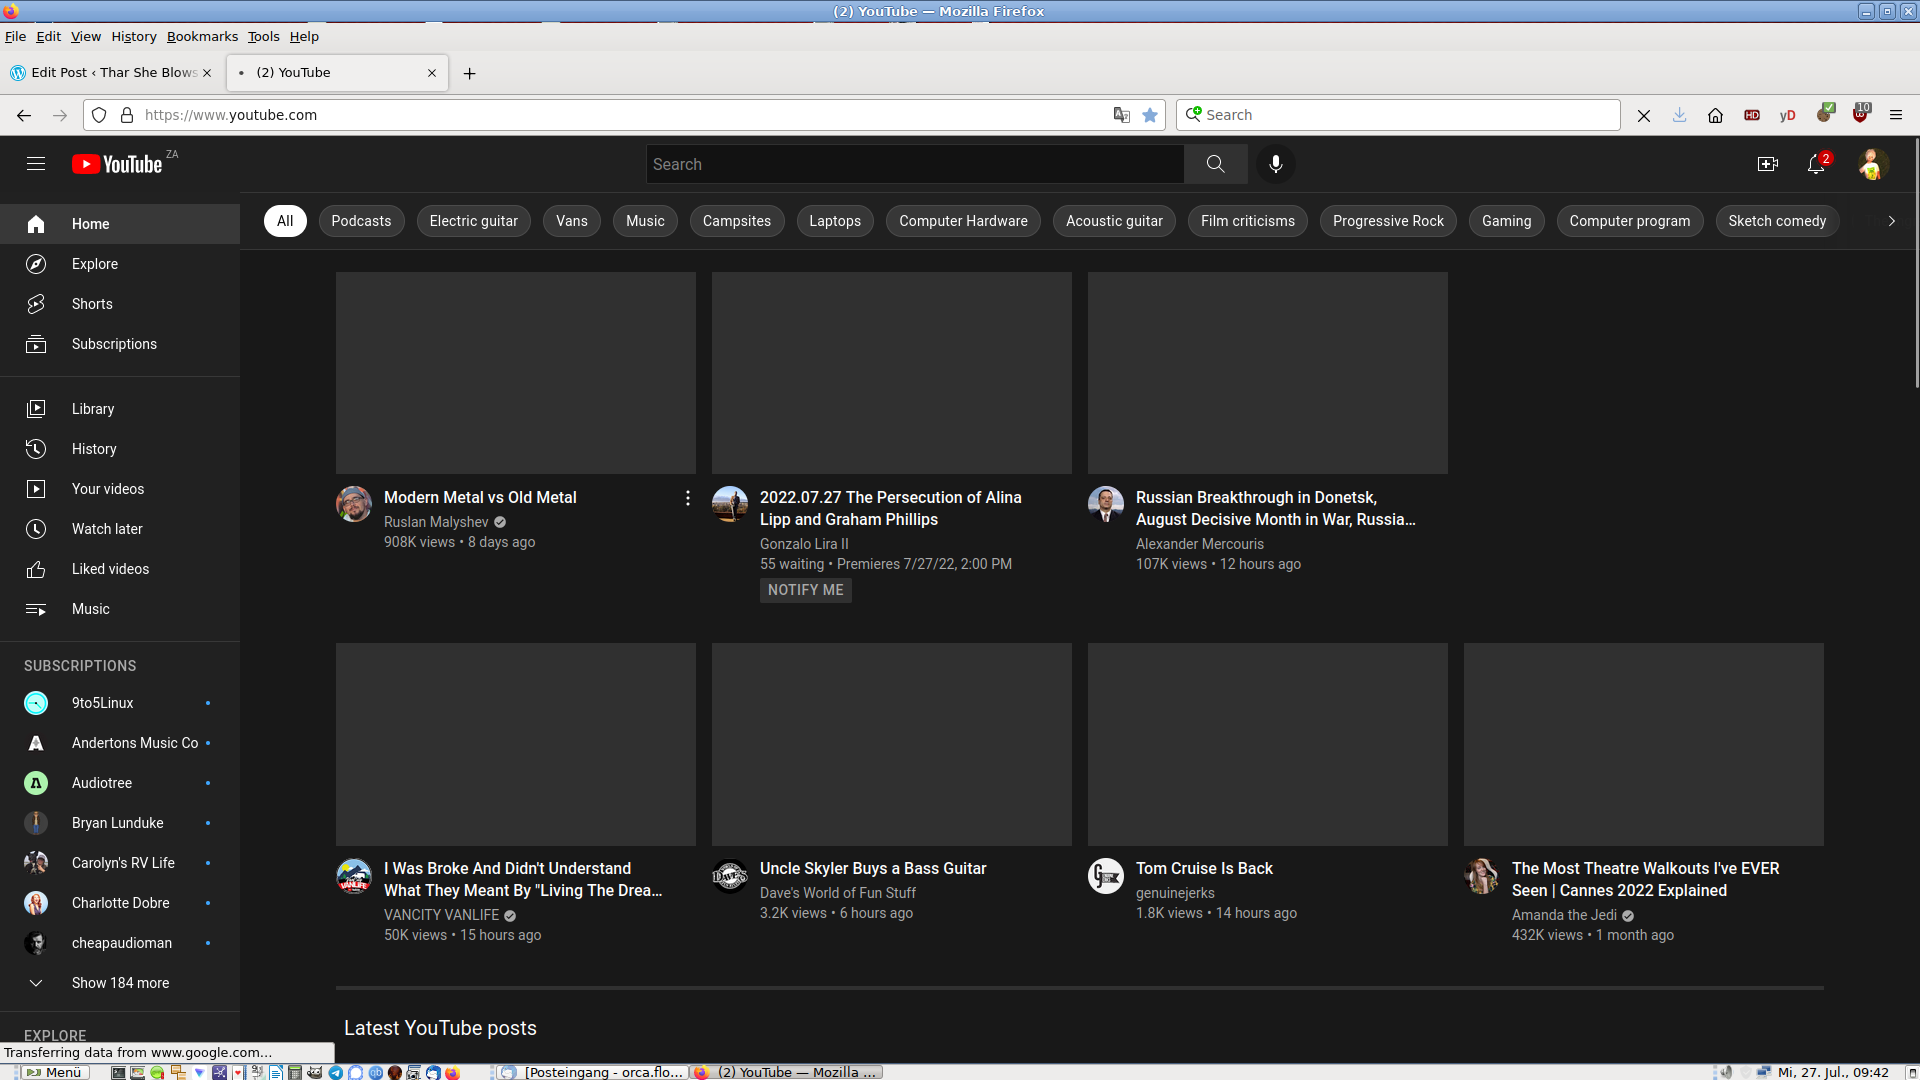Image resolution: width=1920 pixels, height=1080 pixels.
Task: Open Tom Cruise Is Back video title
Action: click(1204, 869)
